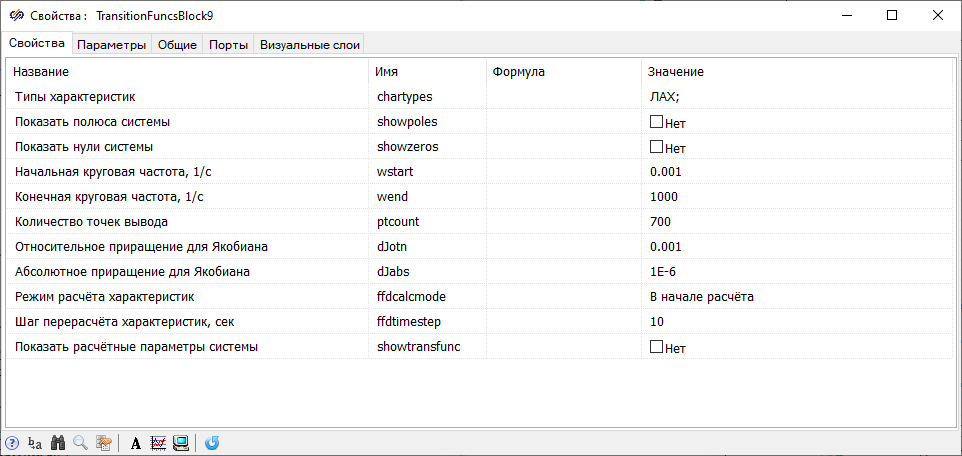The width and height of the screenshot is (962, 456).
Task: Click the computer monitor icon
Action: click(181, 443)
